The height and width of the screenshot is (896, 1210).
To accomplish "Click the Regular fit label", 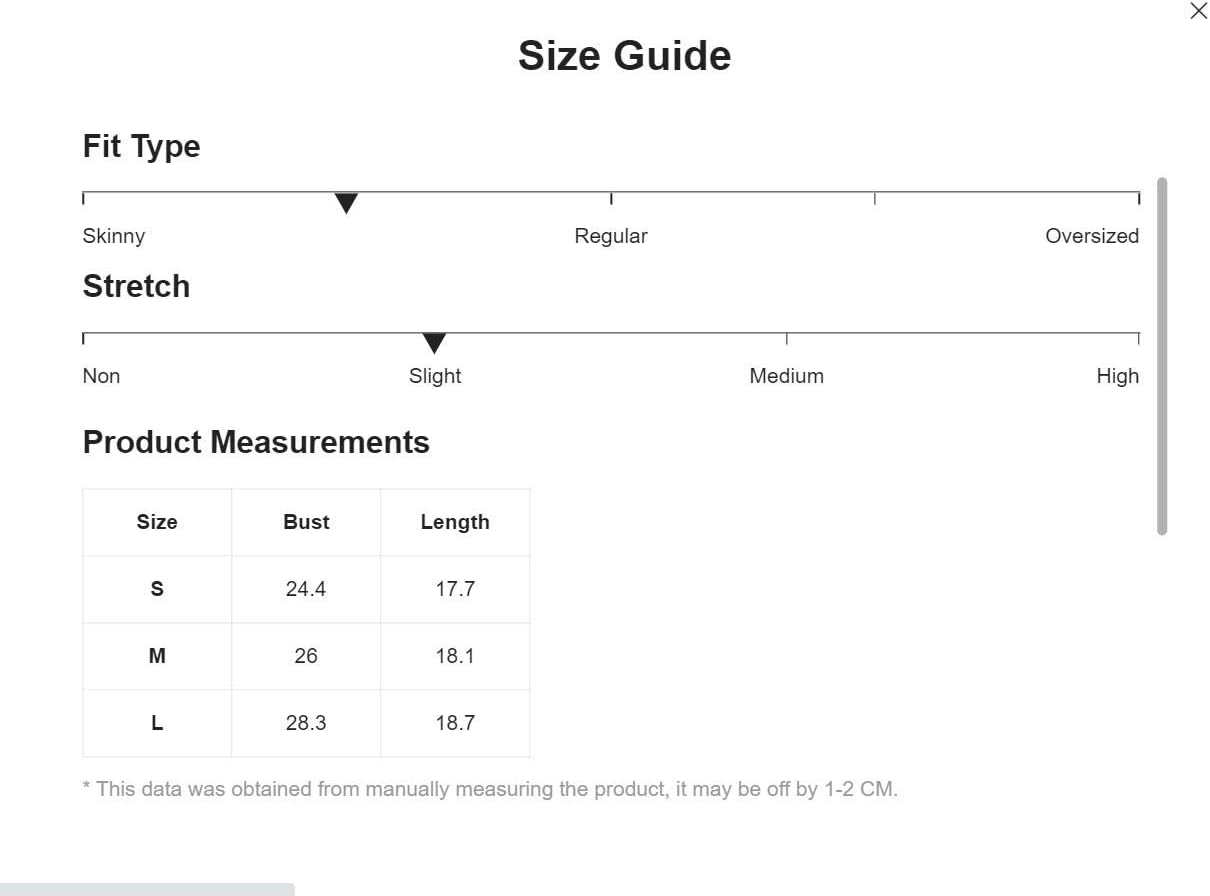I will click(610, 236).
